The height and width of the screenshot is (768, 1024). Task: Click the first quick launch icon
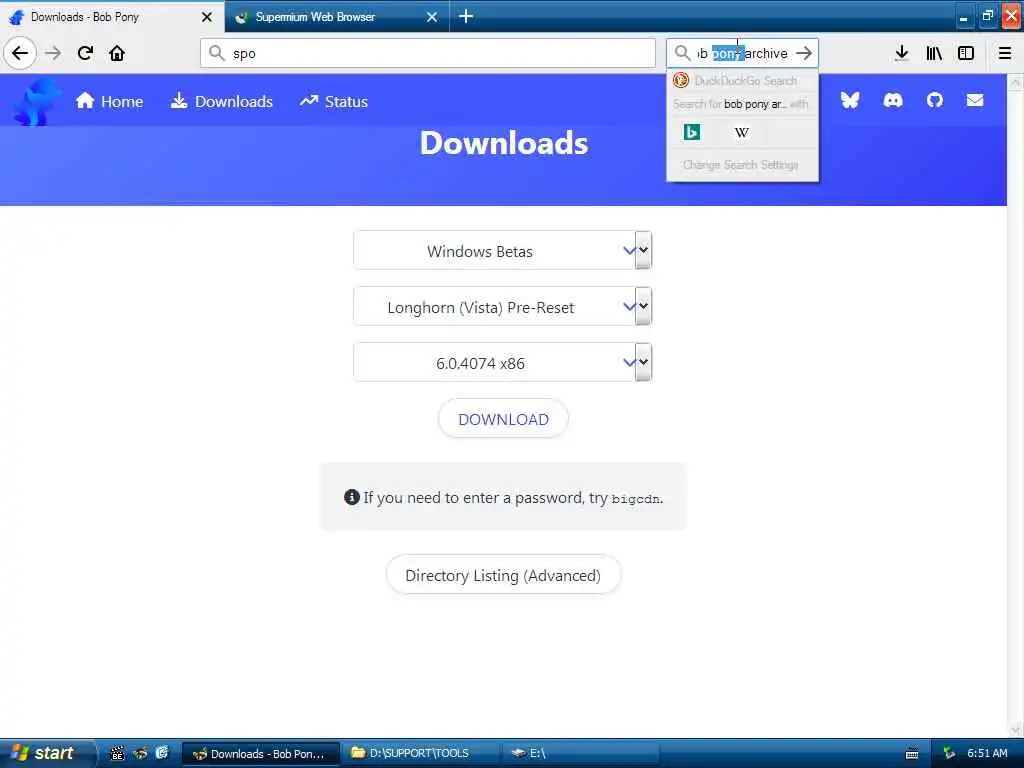click(x=117, y=754)
